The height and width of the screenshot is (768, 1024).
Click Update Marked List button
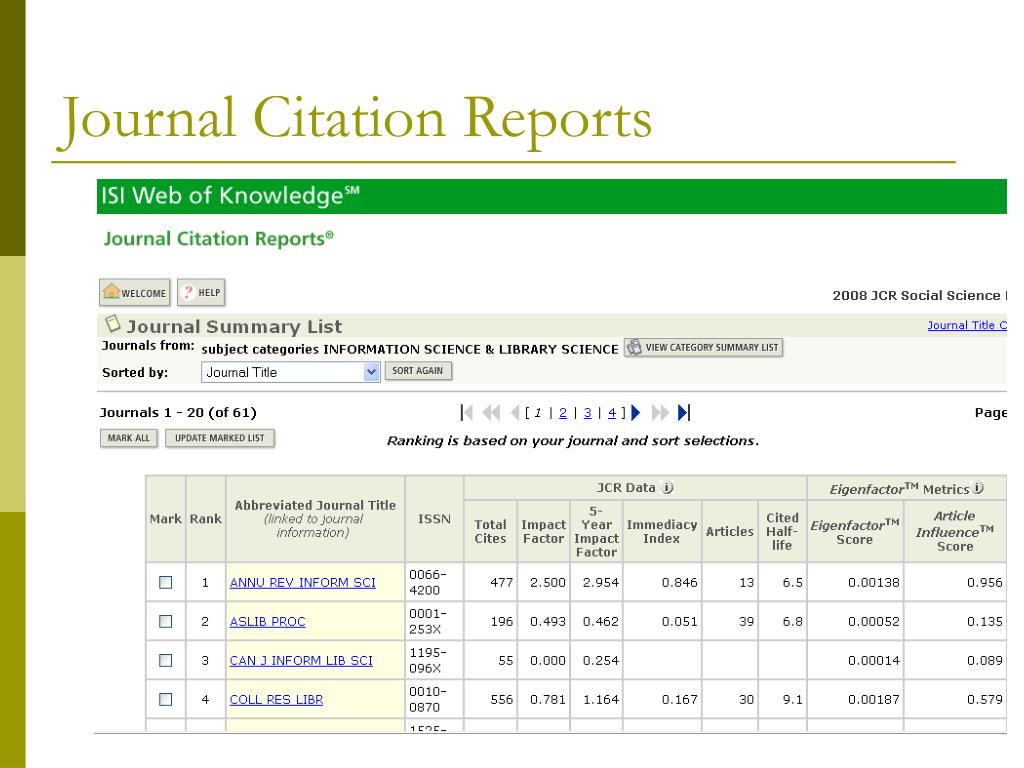219,438
